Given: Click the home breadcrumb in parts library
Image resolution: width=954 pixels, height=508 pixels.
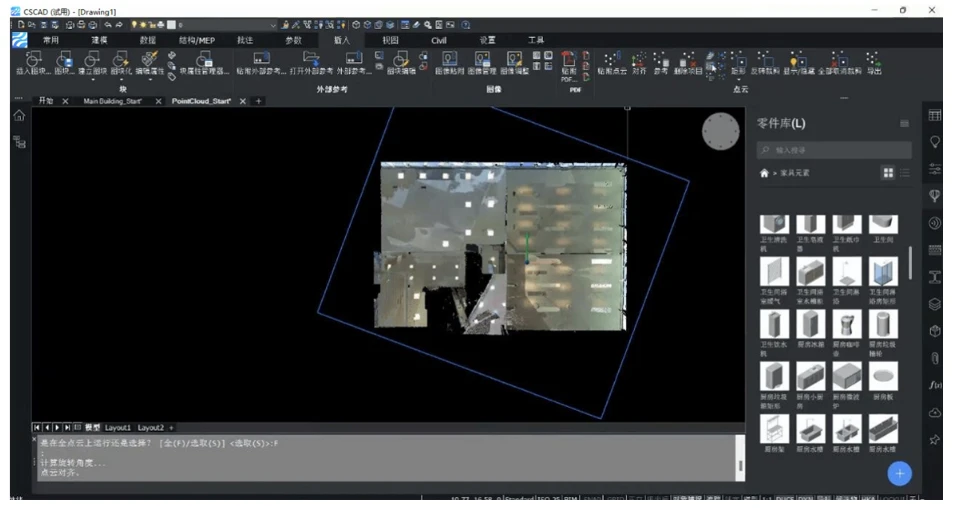Looking at the screenshot, I should point(764,173).
